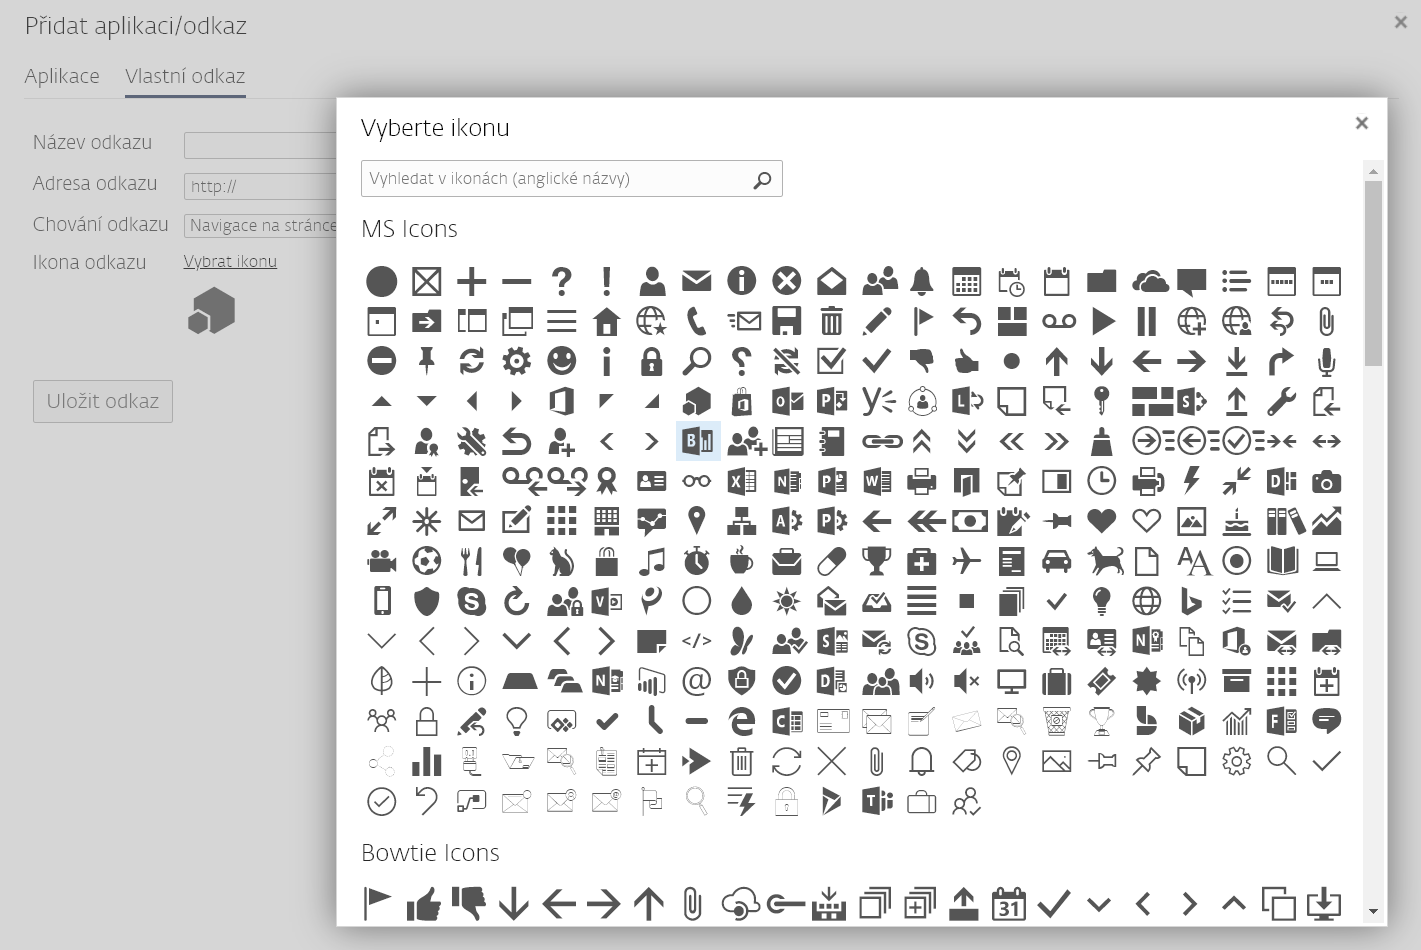1421x950 pixels.
Task: Pick the Edge browser logo icon
Action: tap(741, 721)
